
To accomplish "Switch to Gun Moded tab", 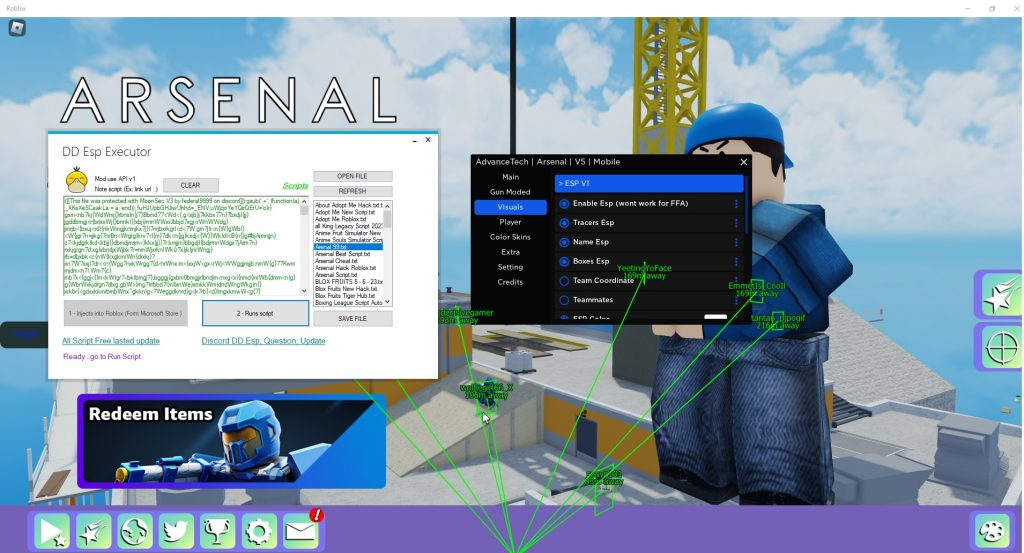I will click(x=511, y=192).
